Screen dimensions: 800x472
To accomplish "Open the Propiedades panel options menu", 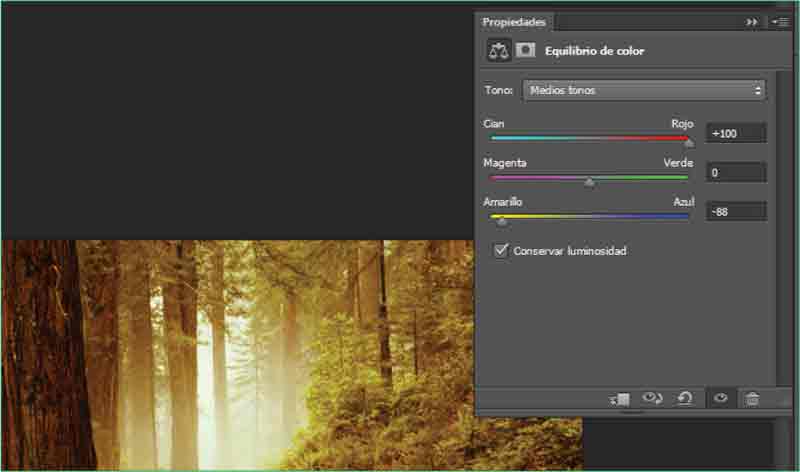I will (780, 21).
